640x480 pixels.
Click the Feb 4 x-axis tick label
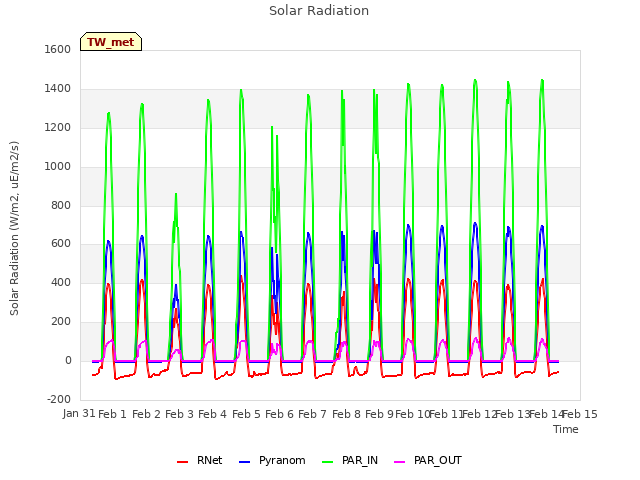click(x=212, y=414)
